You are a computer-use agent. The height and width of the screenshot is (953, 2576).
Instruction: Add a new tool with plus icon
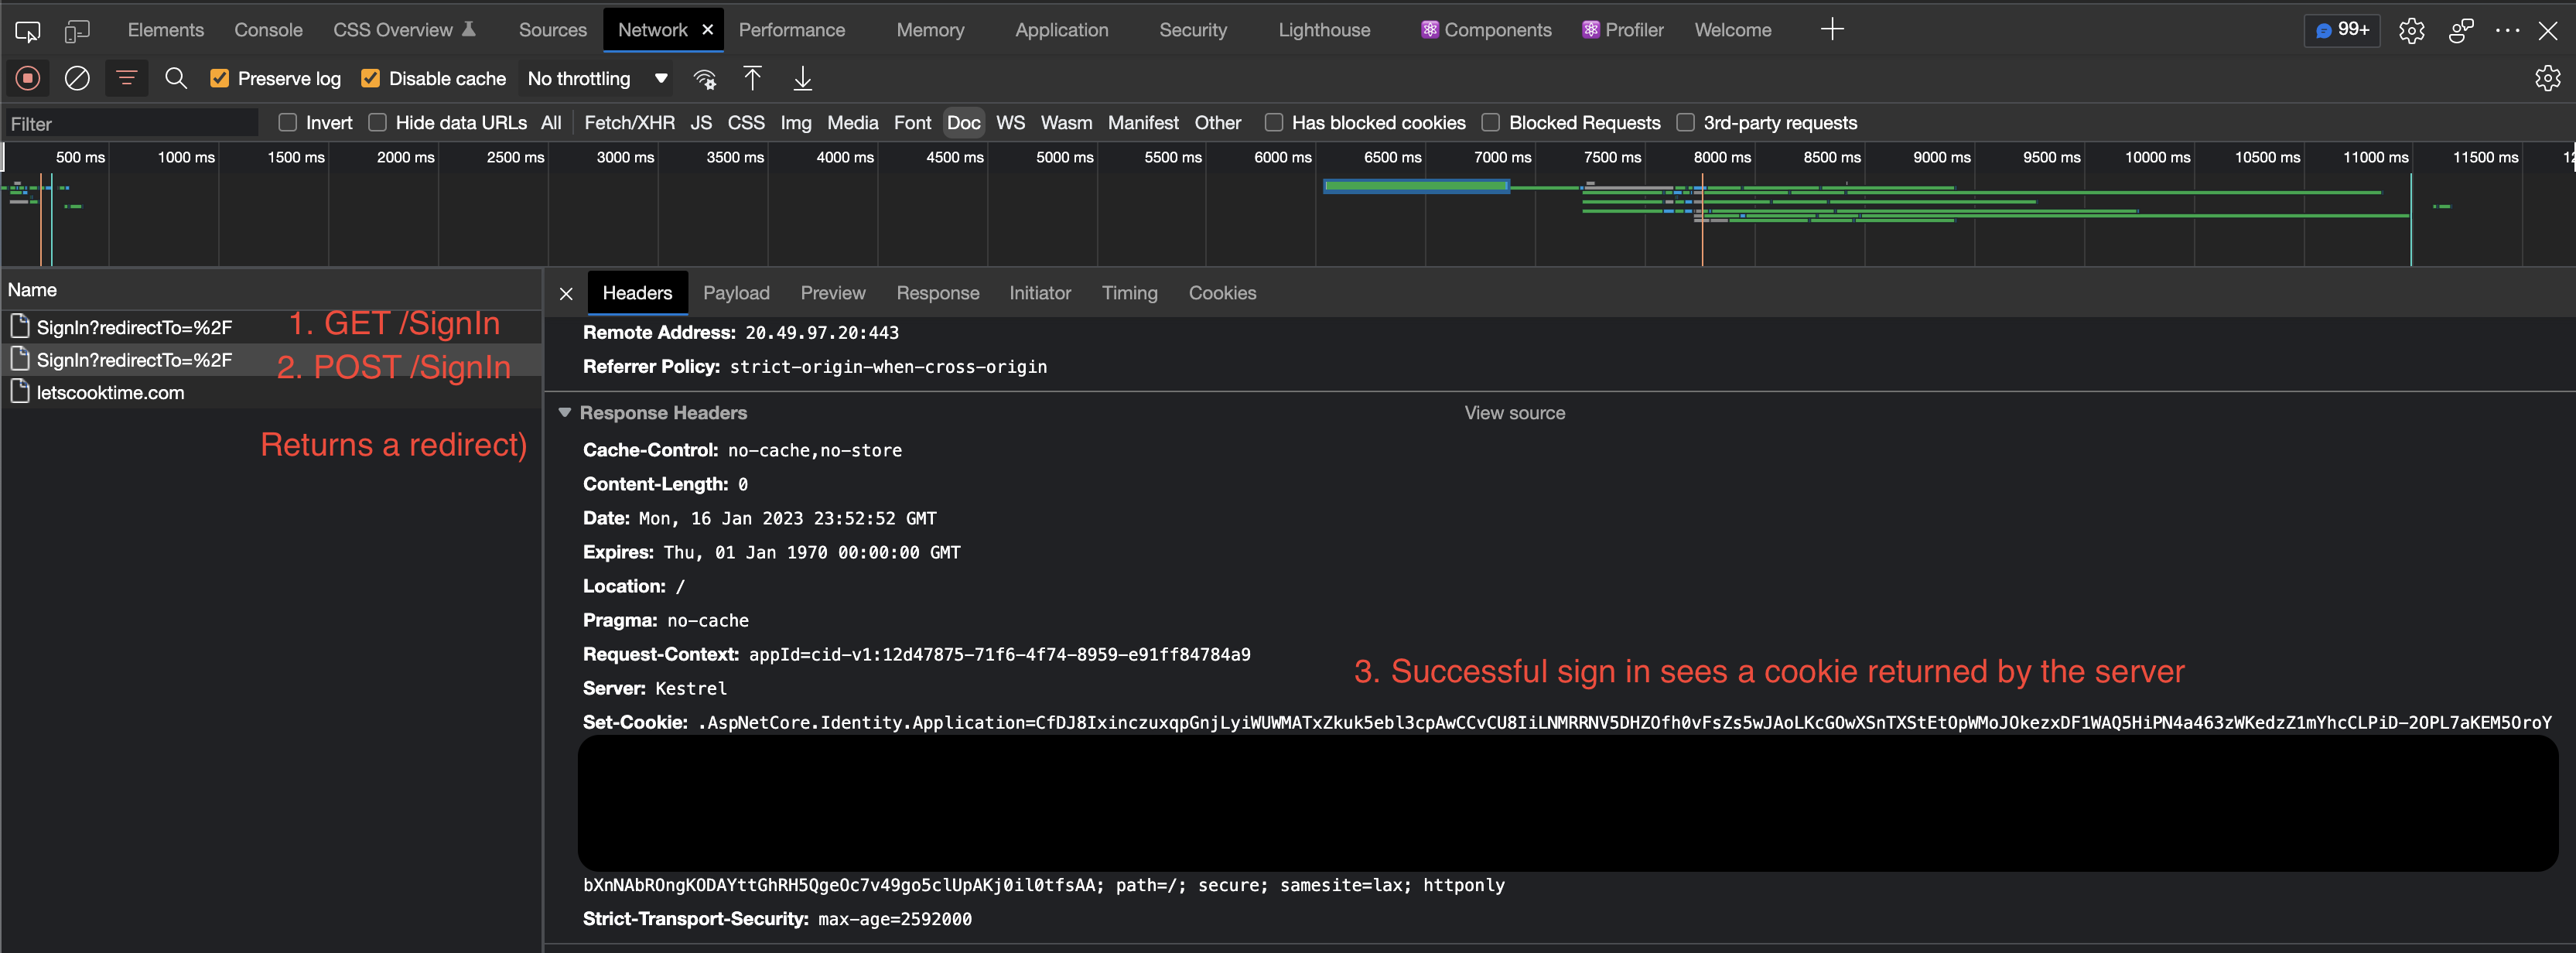pos(1832,30)
